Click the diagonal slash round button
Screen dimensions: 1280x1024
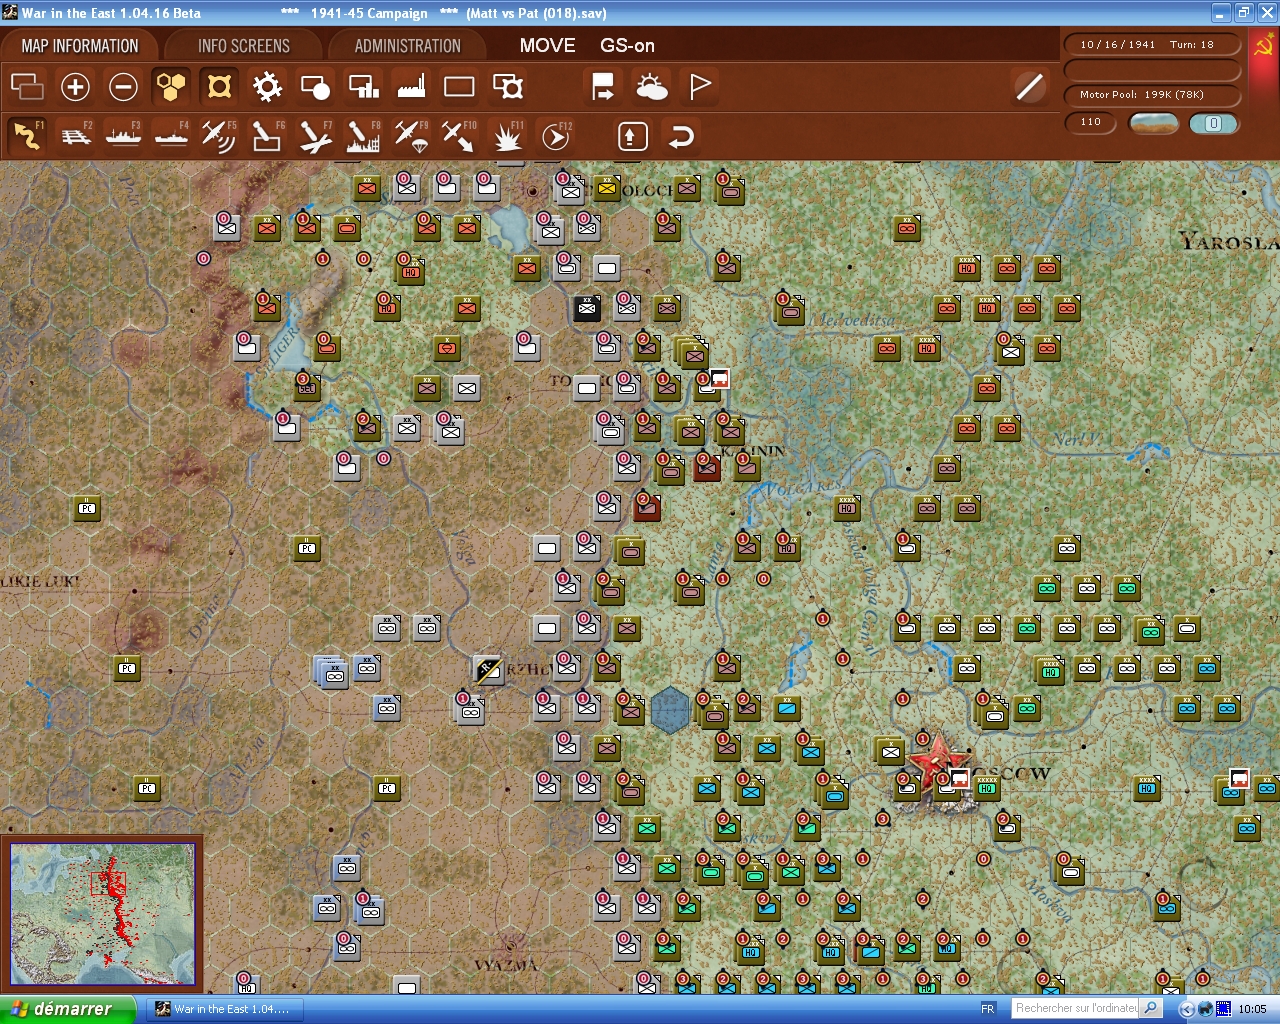coord(1029,87)
